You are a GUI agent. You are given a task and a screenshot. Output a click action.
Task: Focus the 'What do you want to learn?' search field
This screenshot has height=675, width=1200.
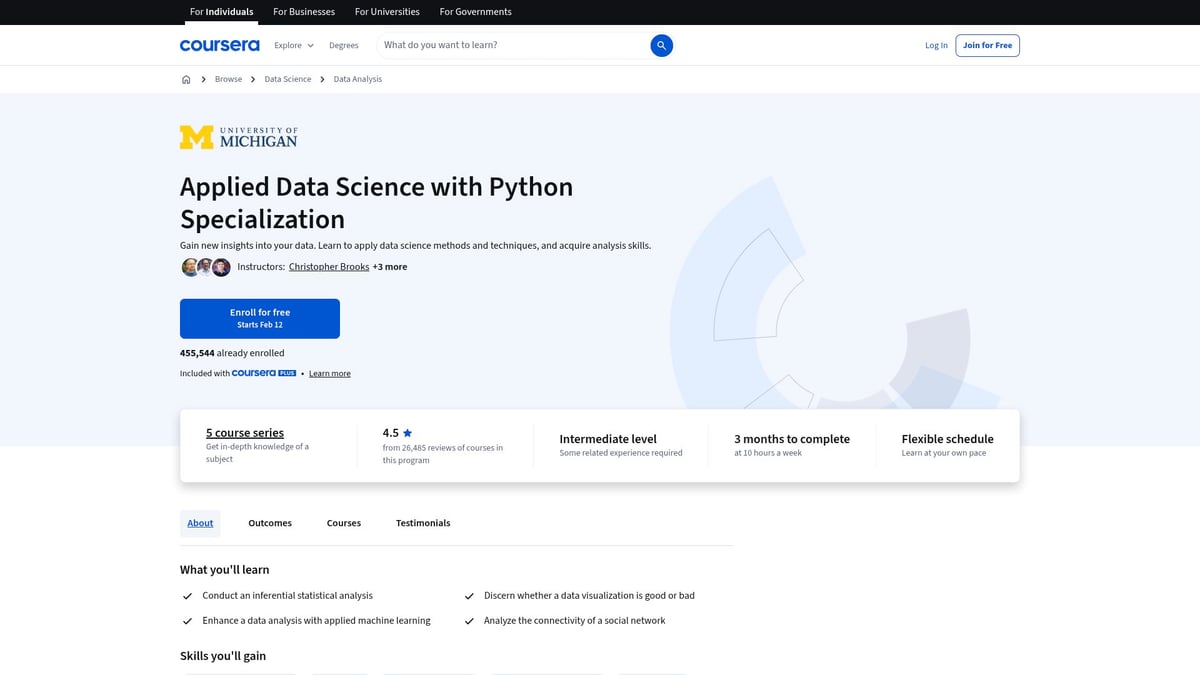point(514,45)
